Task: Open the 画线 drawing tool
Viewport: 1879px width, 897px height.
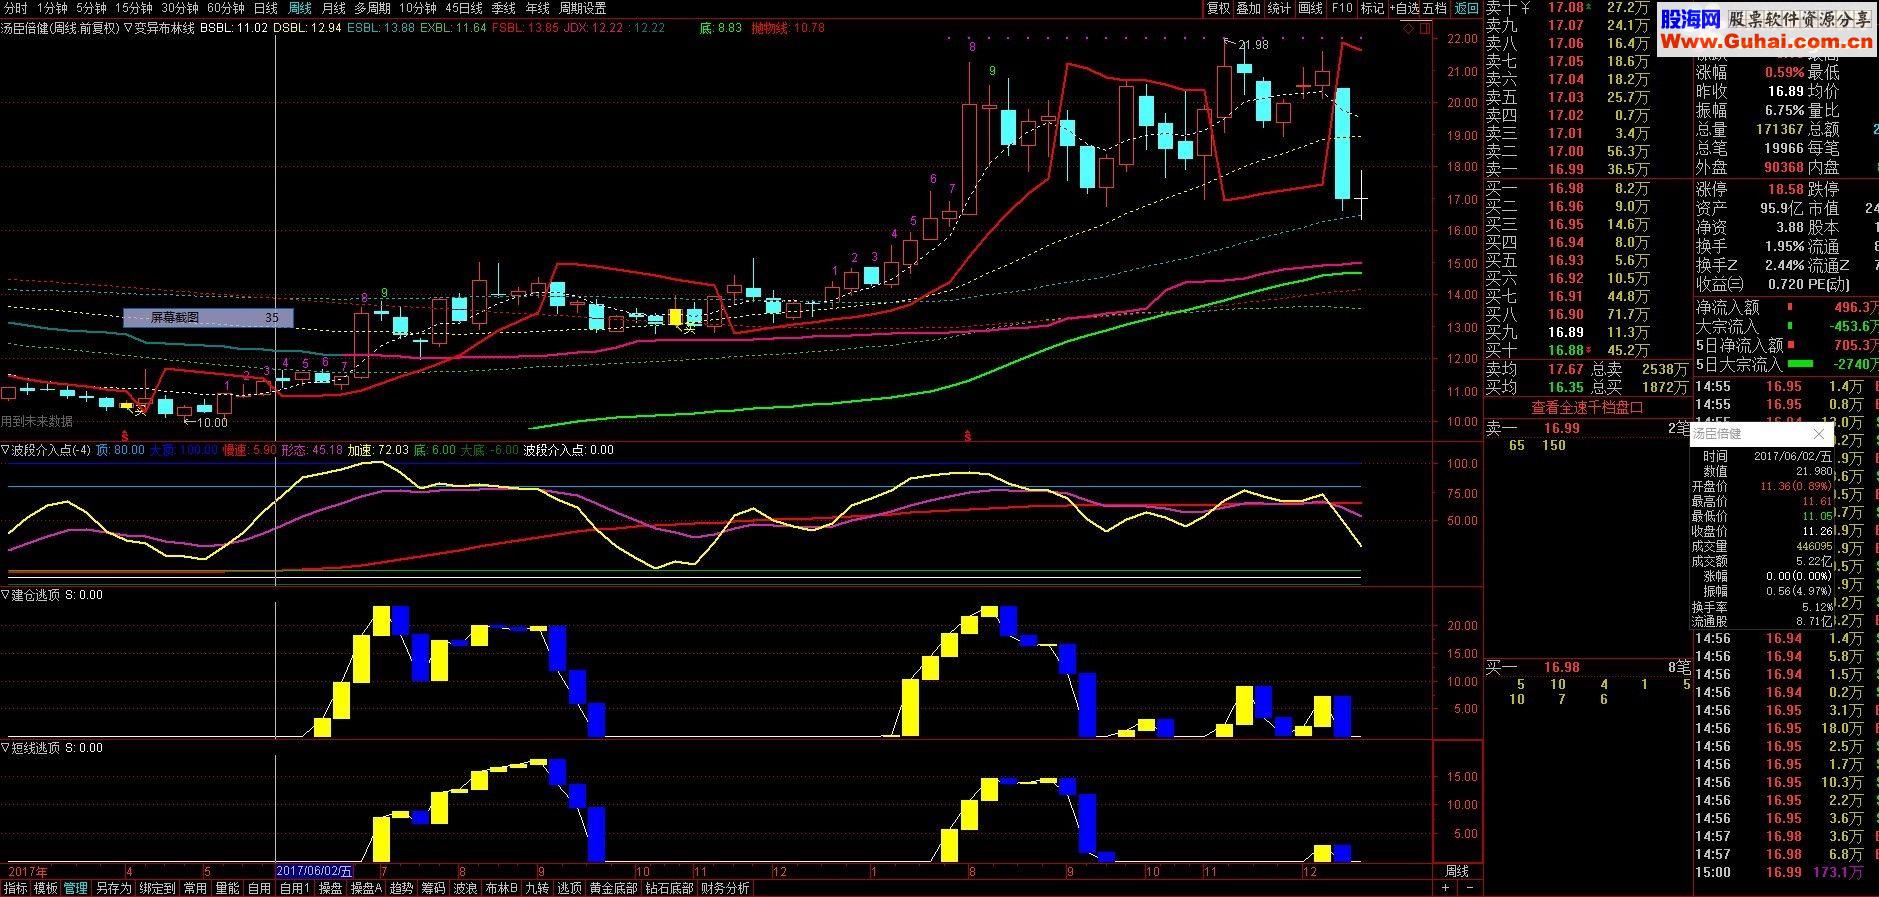Action: [x=1310, y=8]
